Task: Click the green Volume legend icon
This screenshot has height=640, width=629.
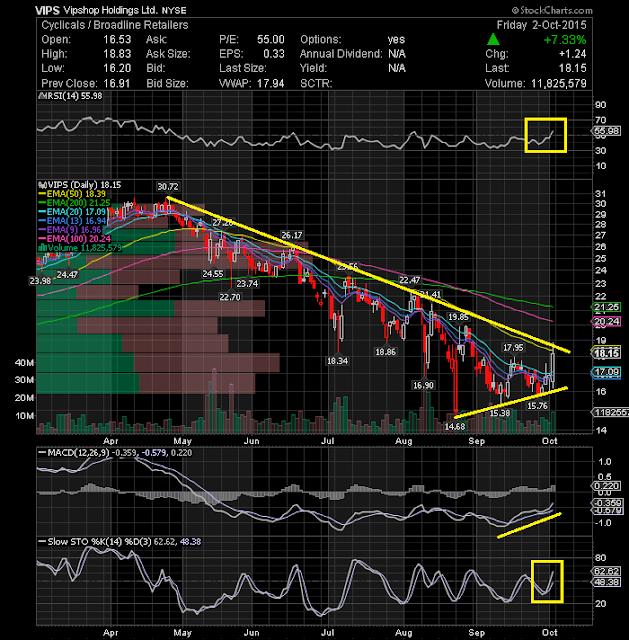Action: coord(42,248)
